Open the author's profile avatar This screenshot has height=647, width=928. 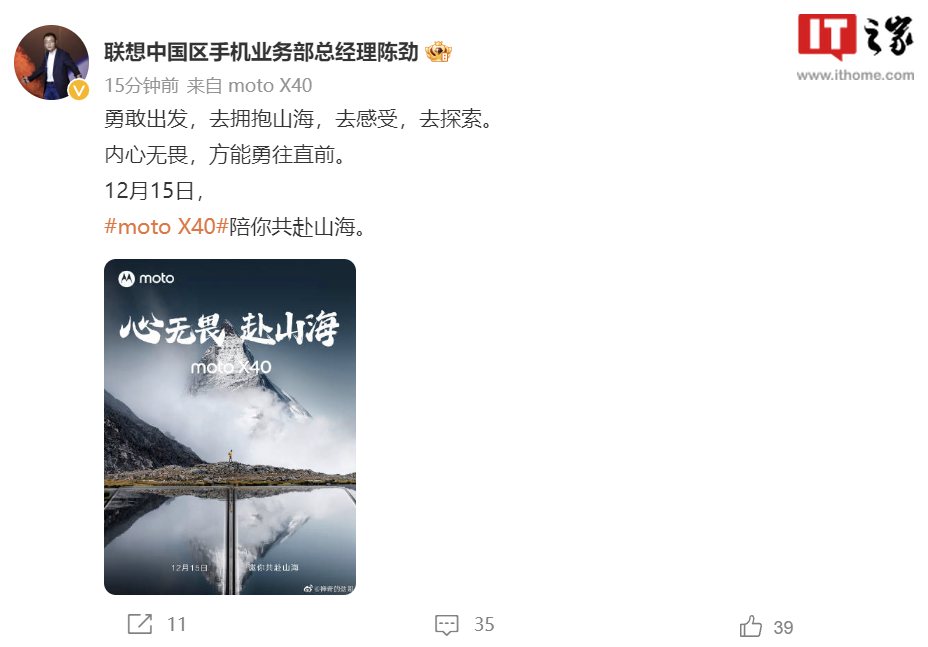click(51, 62)
